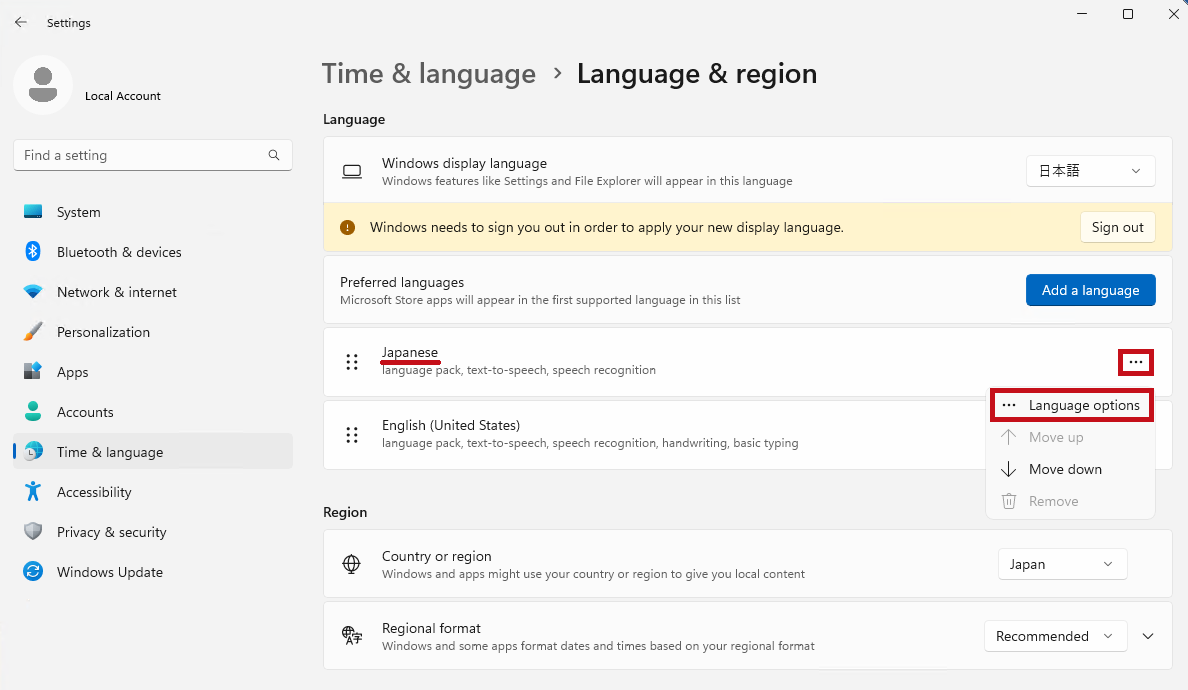Click the drag handle beside English (United States)
Screen dimensions: 1188x690
(x=352, y=435)
